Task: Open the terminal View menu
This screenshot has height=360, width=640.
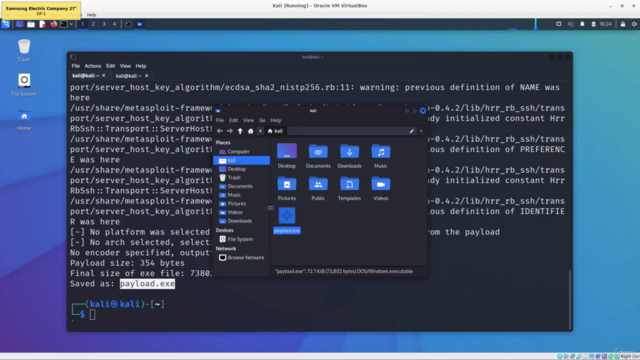Action: pyautogui.click(x=125, y=66)
